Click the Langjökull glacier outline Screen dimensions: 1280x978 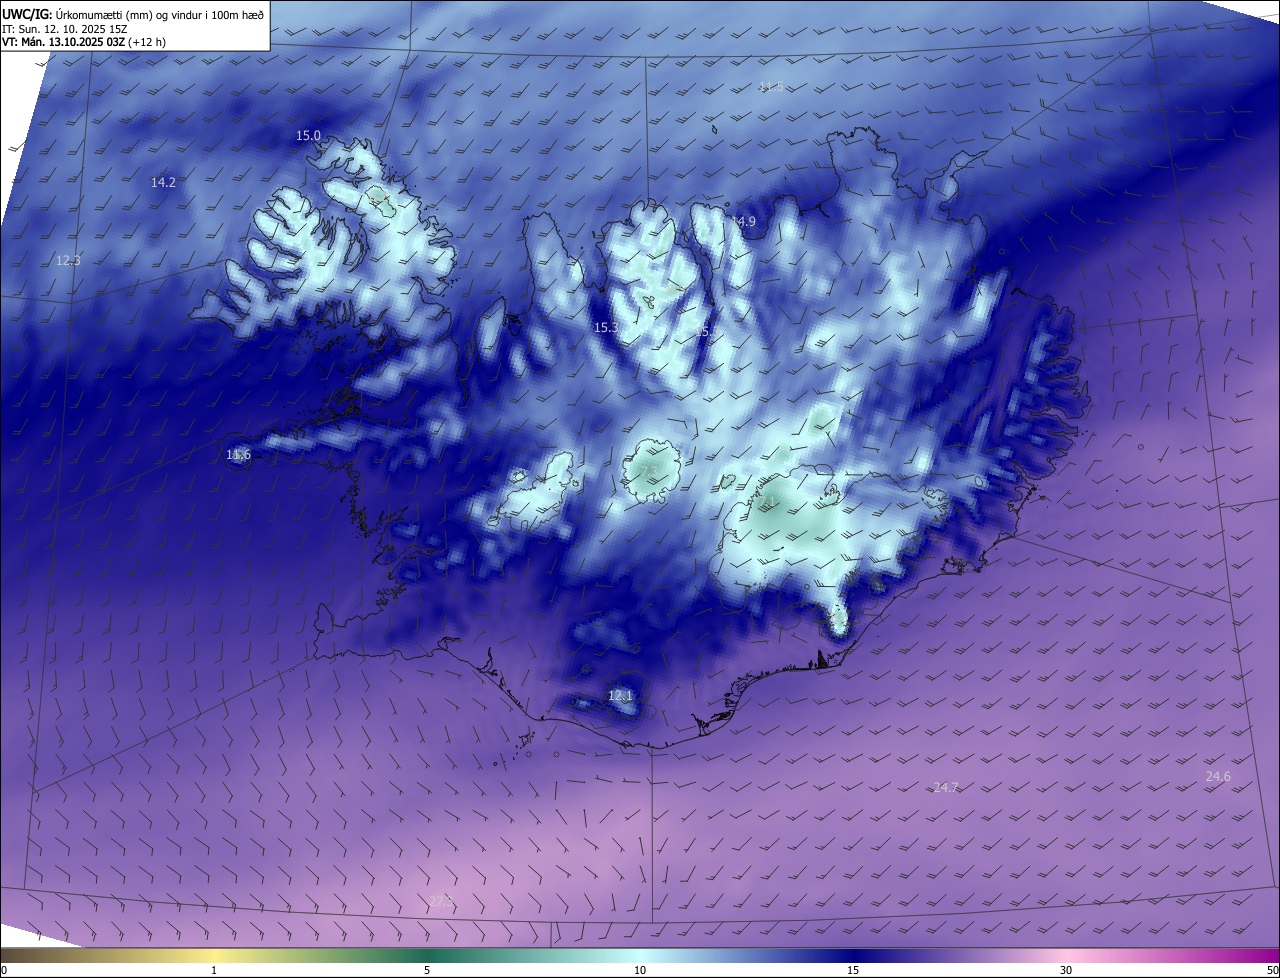pyautogui.click(x=537, y=490)
